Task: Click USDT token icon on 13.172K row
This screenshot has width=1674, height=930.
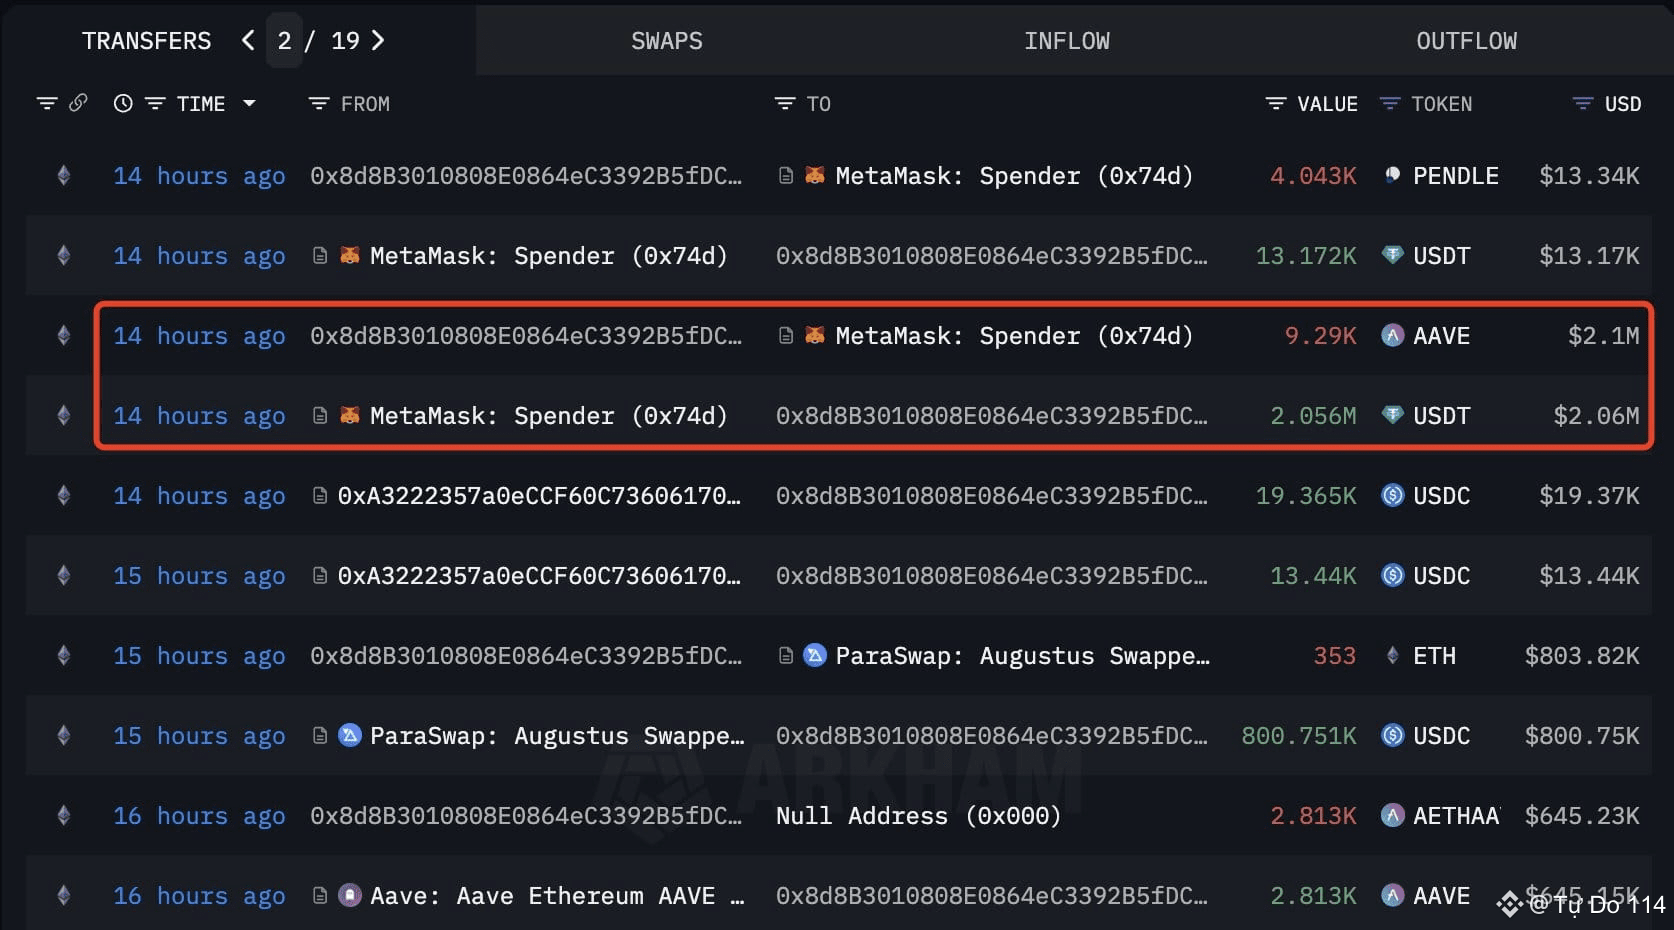Action: [x=1392, y=256]
